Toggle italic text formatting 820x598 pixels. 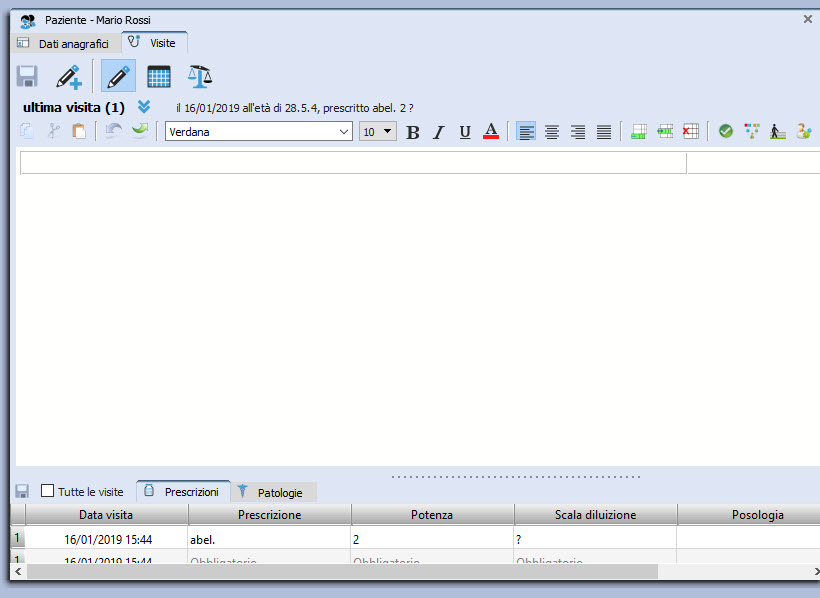coord(438,132)
